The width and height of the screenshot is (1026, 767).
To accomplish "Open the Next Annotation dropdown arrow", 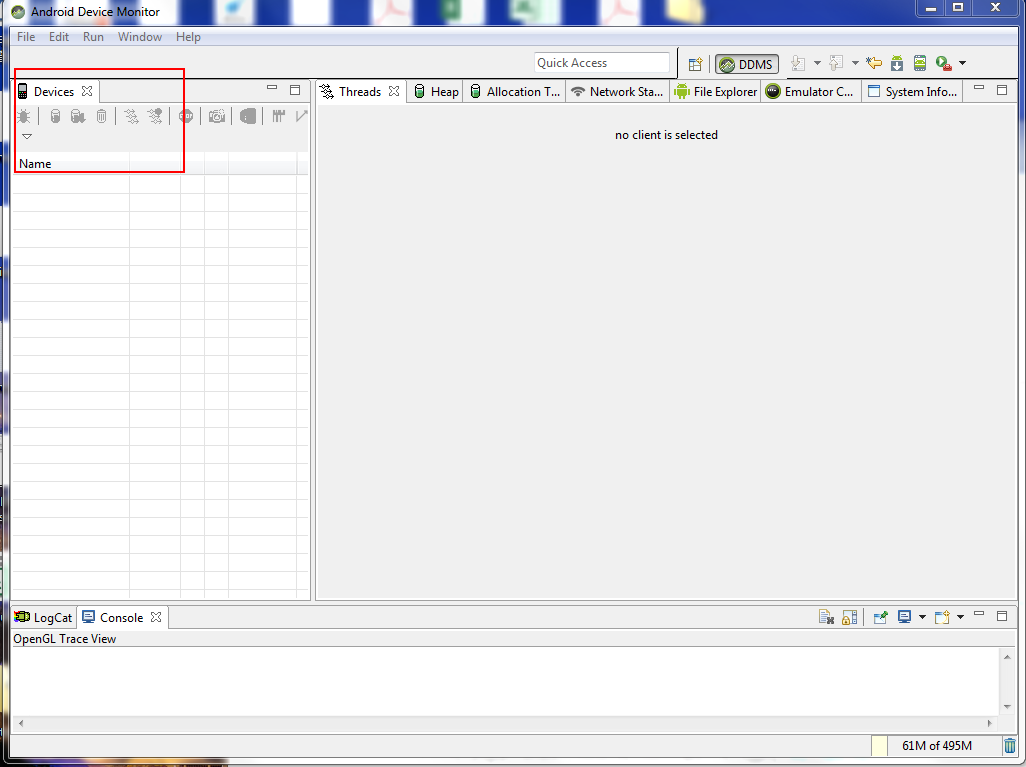I will click(817, 63).
